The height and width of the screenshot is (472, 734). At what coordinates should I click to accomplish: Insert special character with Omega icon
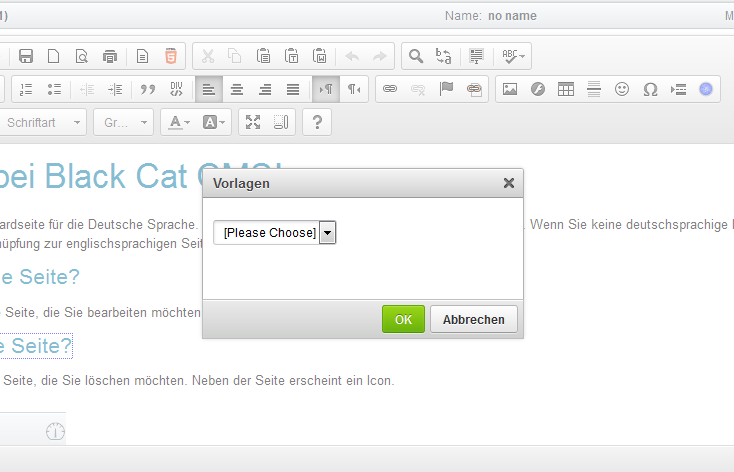click(x=650, y=89)
